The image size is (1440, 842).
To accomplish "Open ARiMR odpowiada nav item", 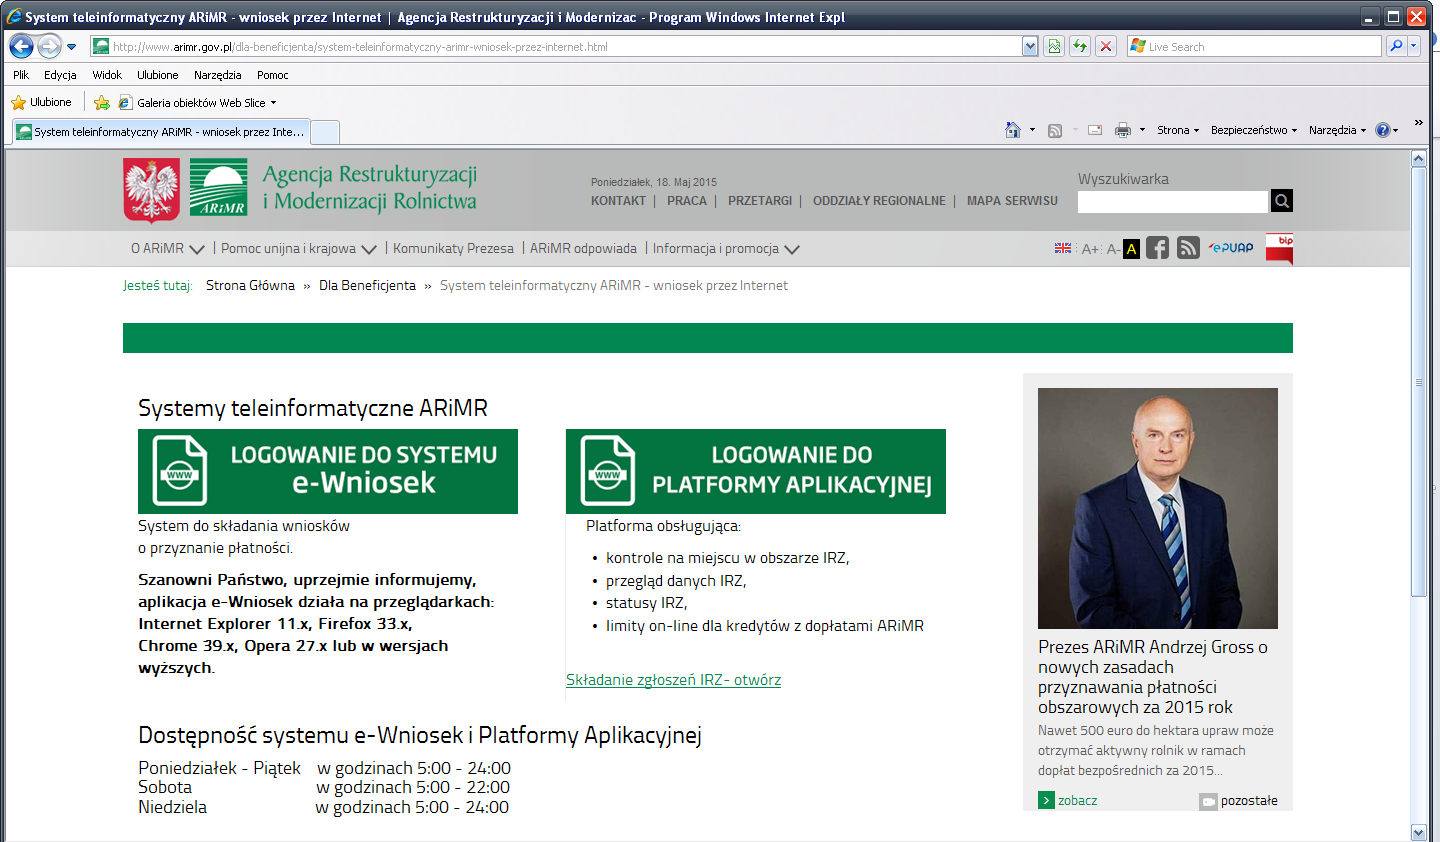I will pos(583,248).
